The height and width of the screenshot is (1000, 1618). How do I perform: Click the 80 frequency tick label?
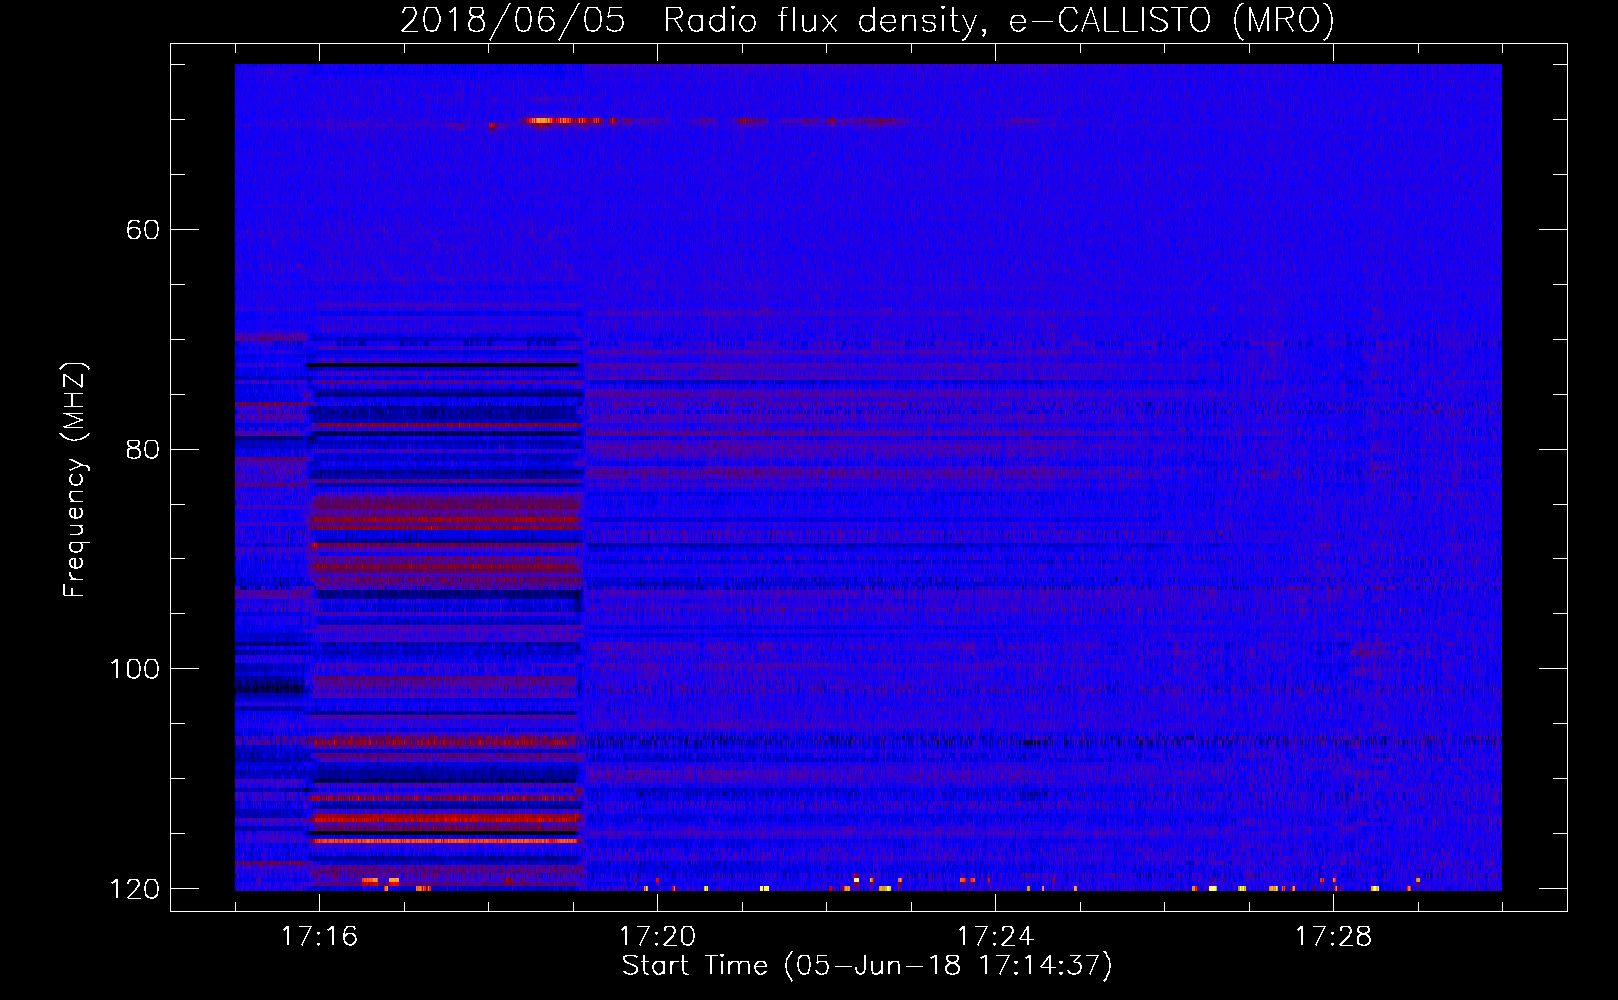(142, 449)
